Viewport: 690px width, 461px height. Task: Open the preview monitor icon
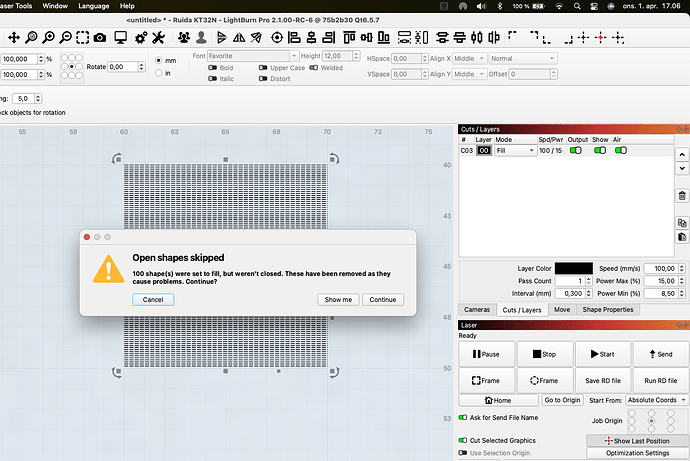(x=120, y=37)
